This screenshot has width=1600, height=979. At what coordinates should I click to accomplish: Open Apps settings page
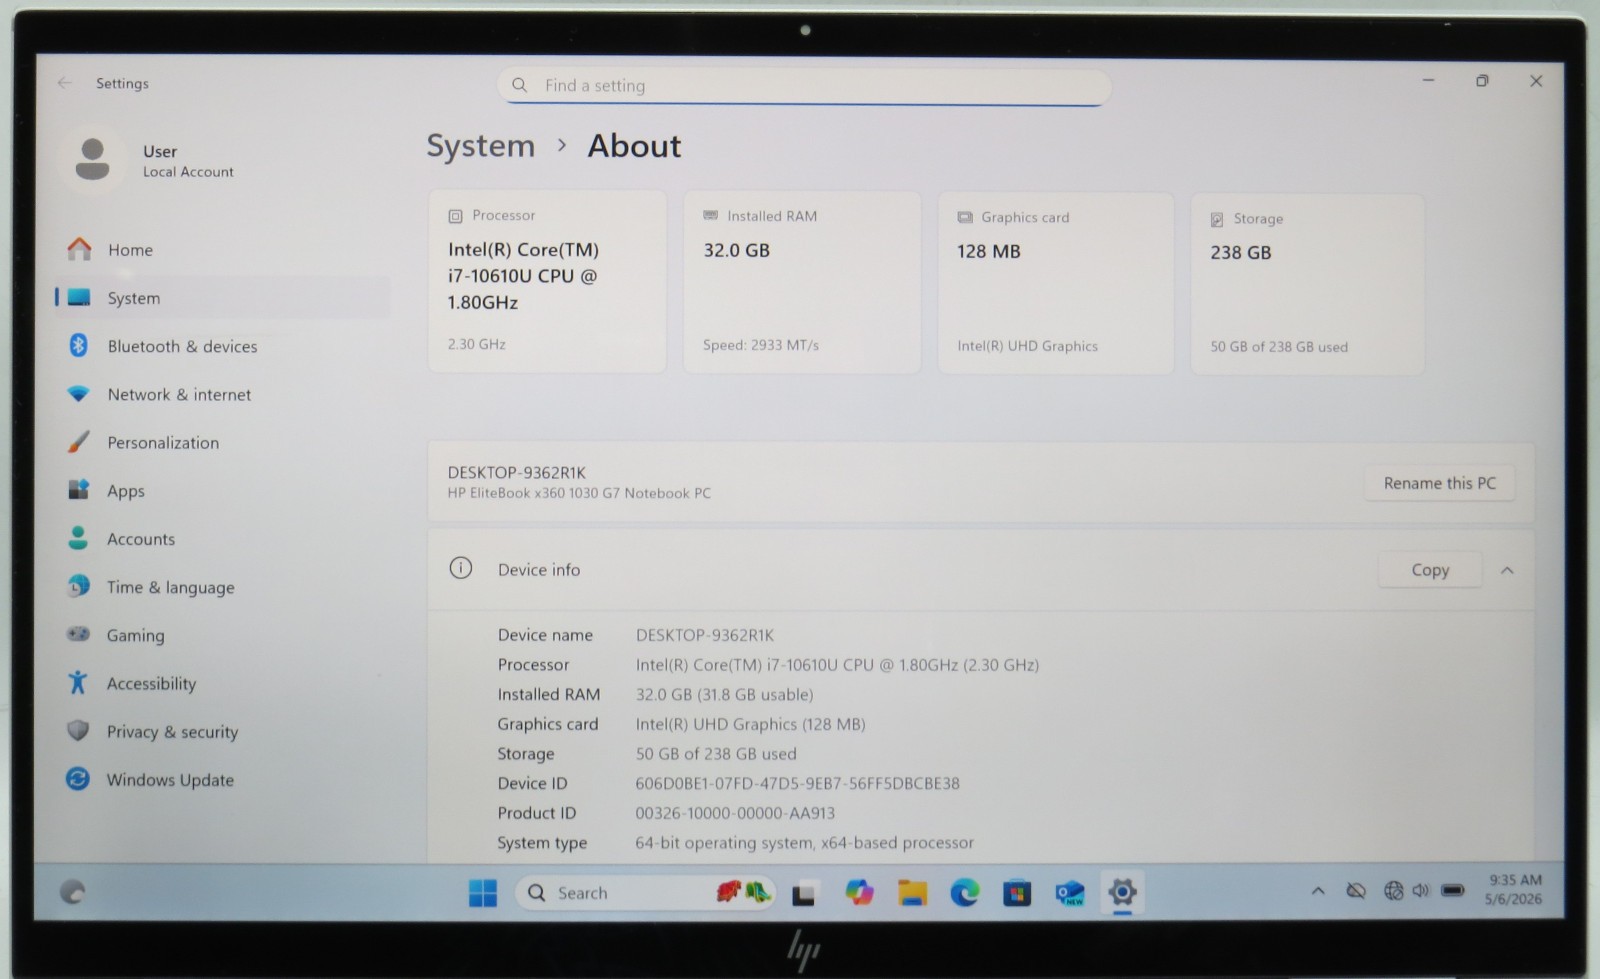(x=126, y=491)
